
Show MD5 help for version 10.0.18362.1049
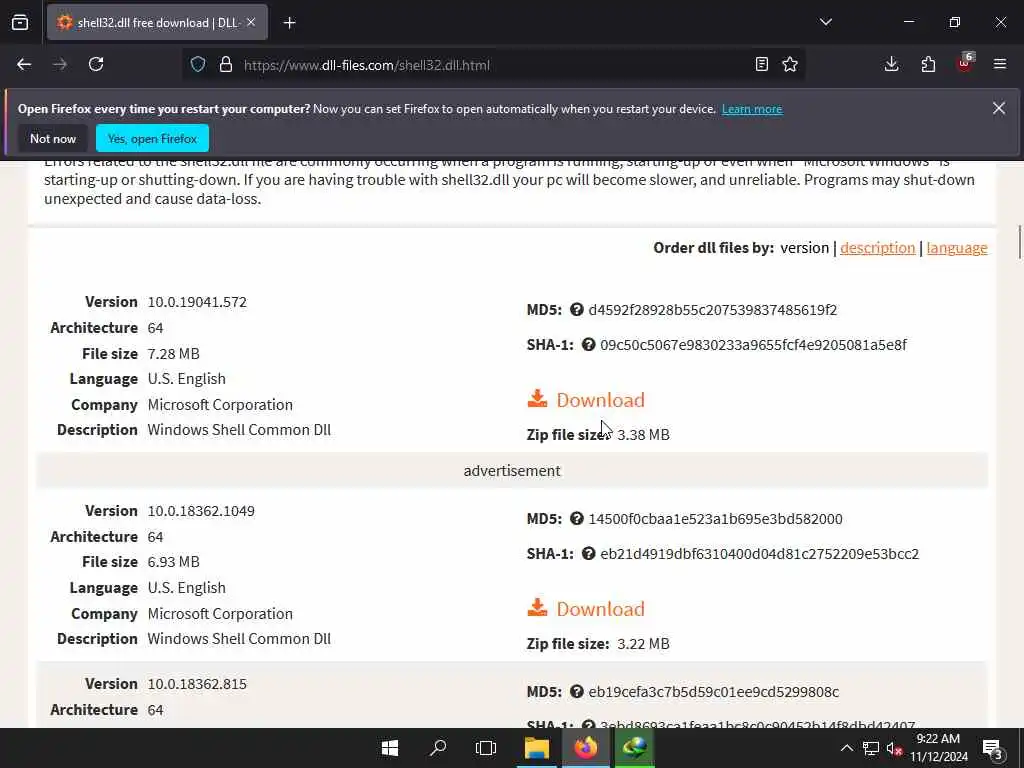(577, 519)
